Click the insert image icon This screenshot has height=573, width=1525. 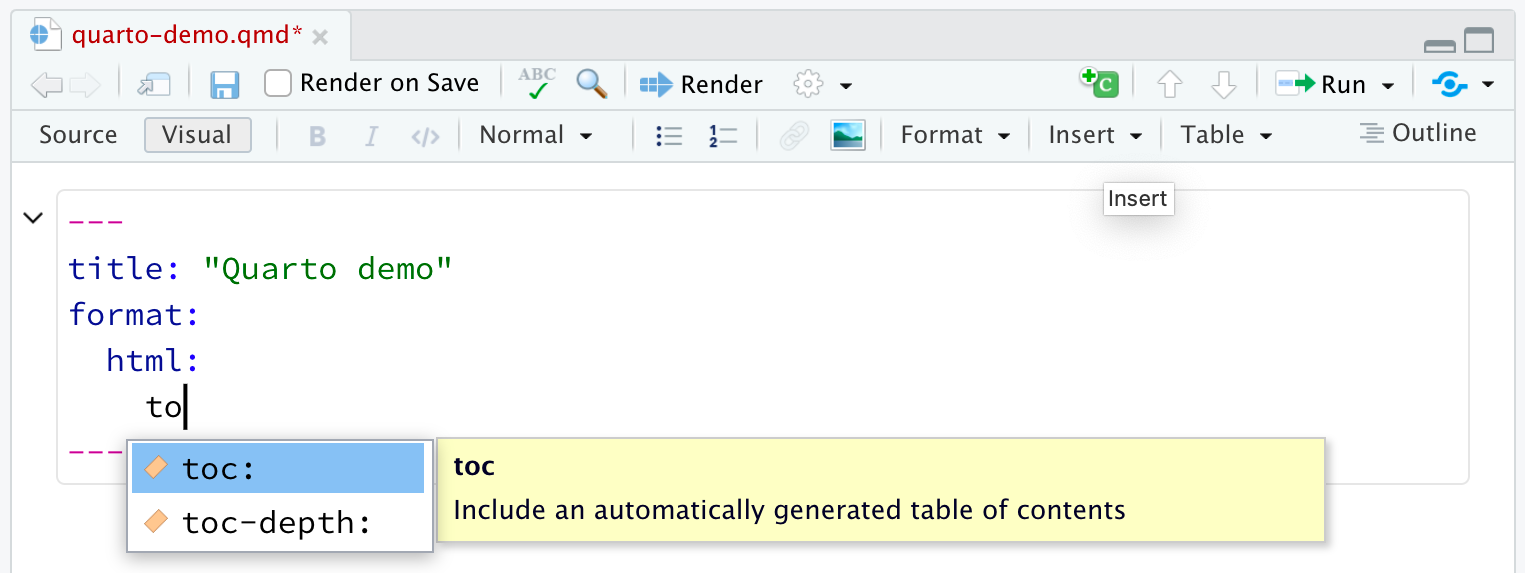(x=847, y=136)
